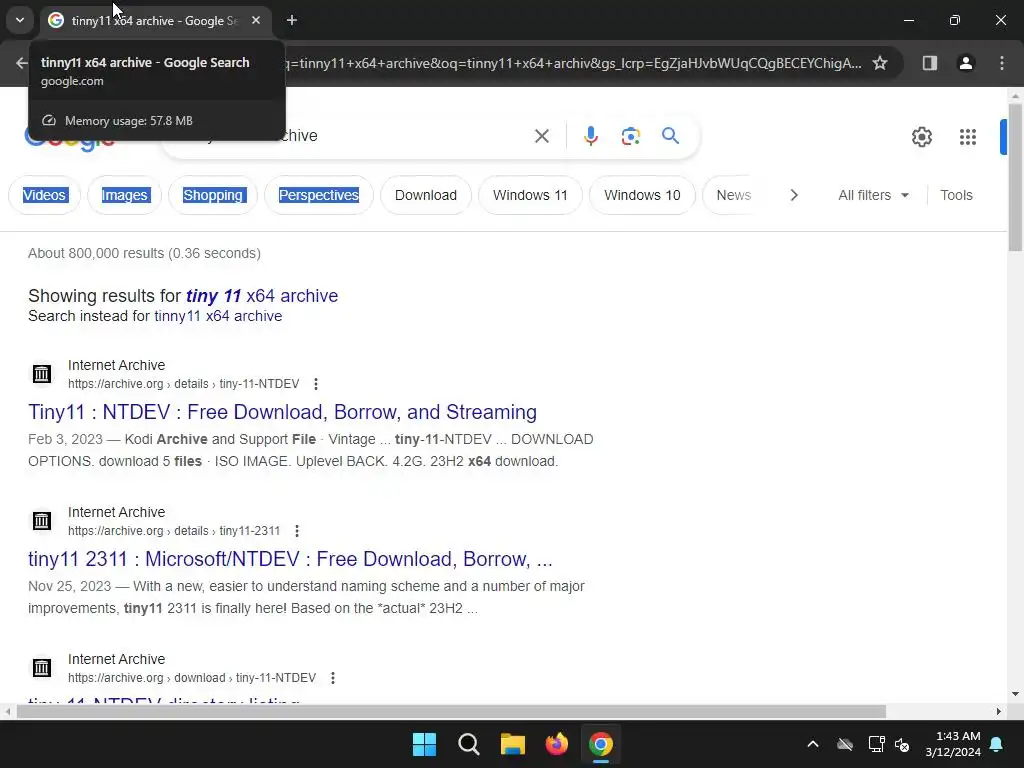Submit the search using the magnifier icon
Screen dimensions: 1024x768
click(x=670, y=136)
